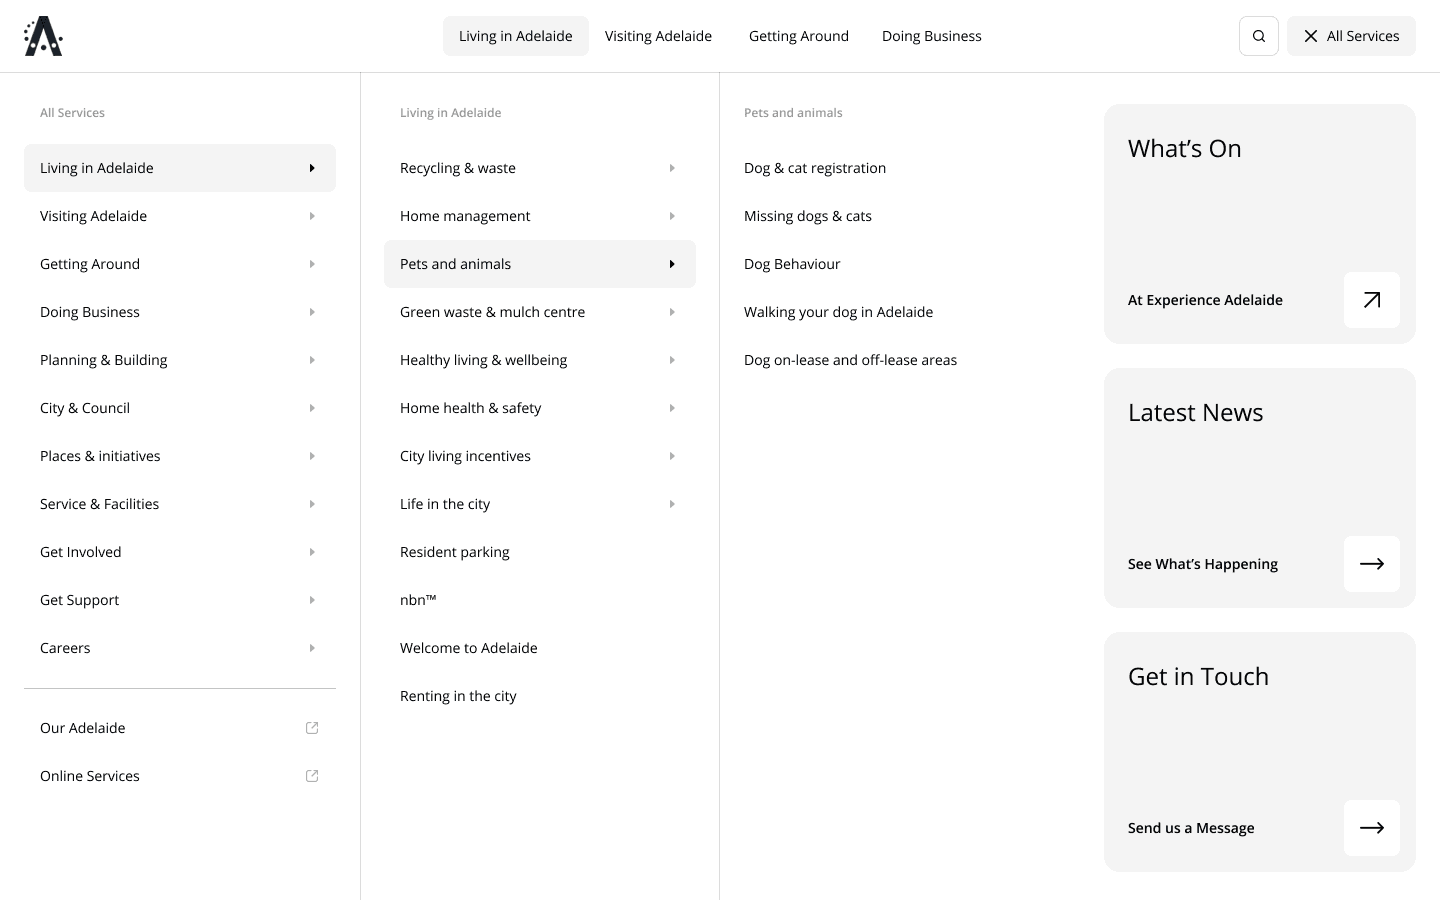Open Welcome to Adelaide link
Screen dimensions: 1440x900
click(x=469, y=648)
